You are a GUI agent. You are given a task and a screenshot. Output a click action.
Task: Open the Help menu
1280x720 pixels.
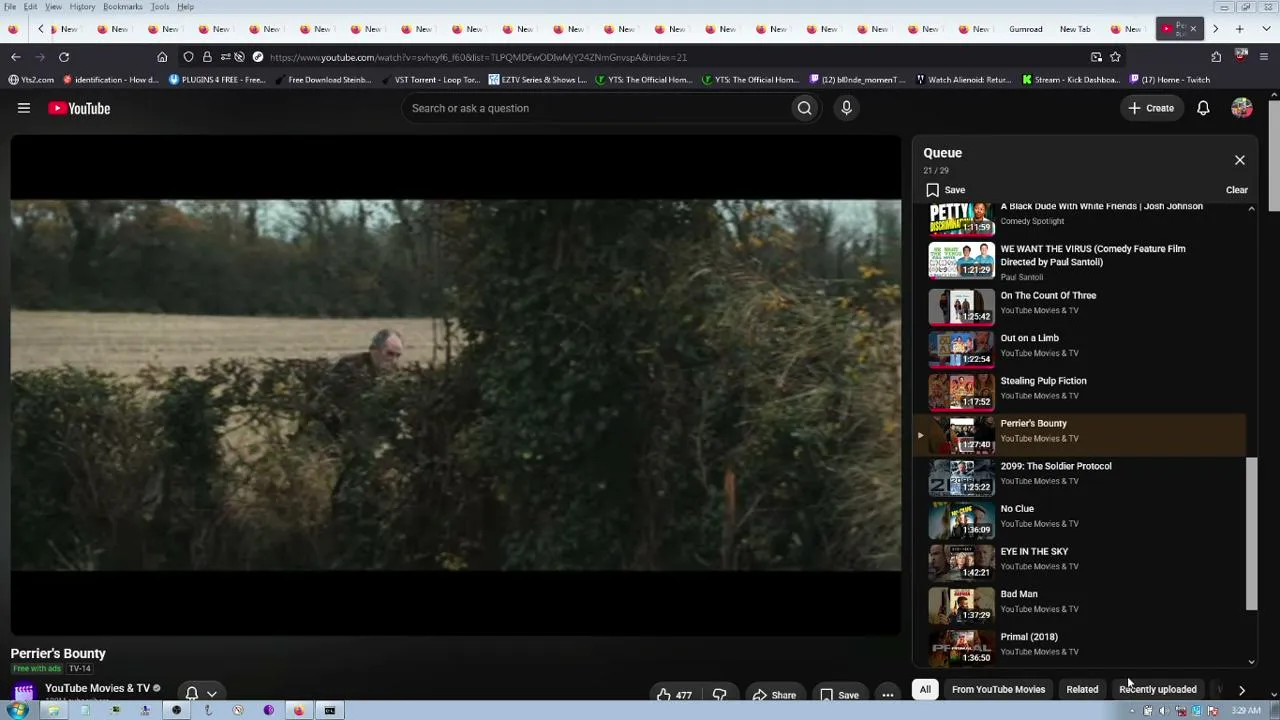pyautogui.click(x=186, y=7)
